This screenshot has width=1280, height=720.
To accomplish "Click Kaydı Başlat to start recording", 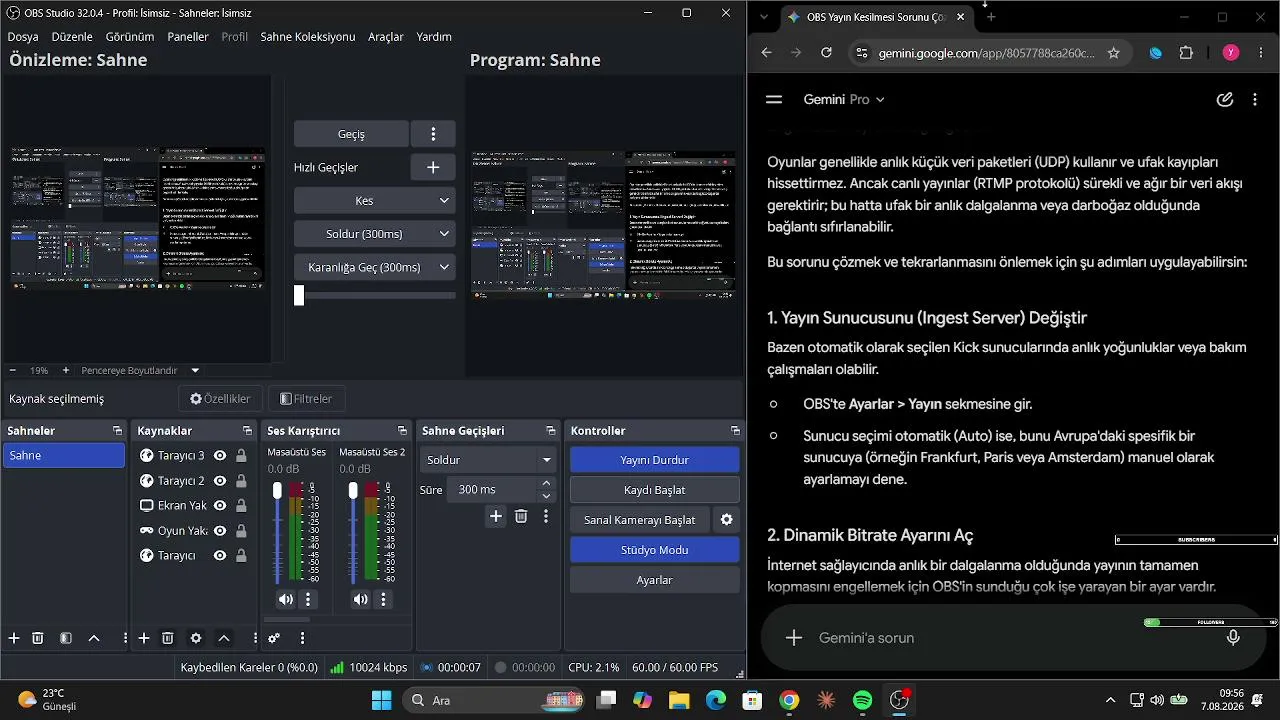I will 655,490.
